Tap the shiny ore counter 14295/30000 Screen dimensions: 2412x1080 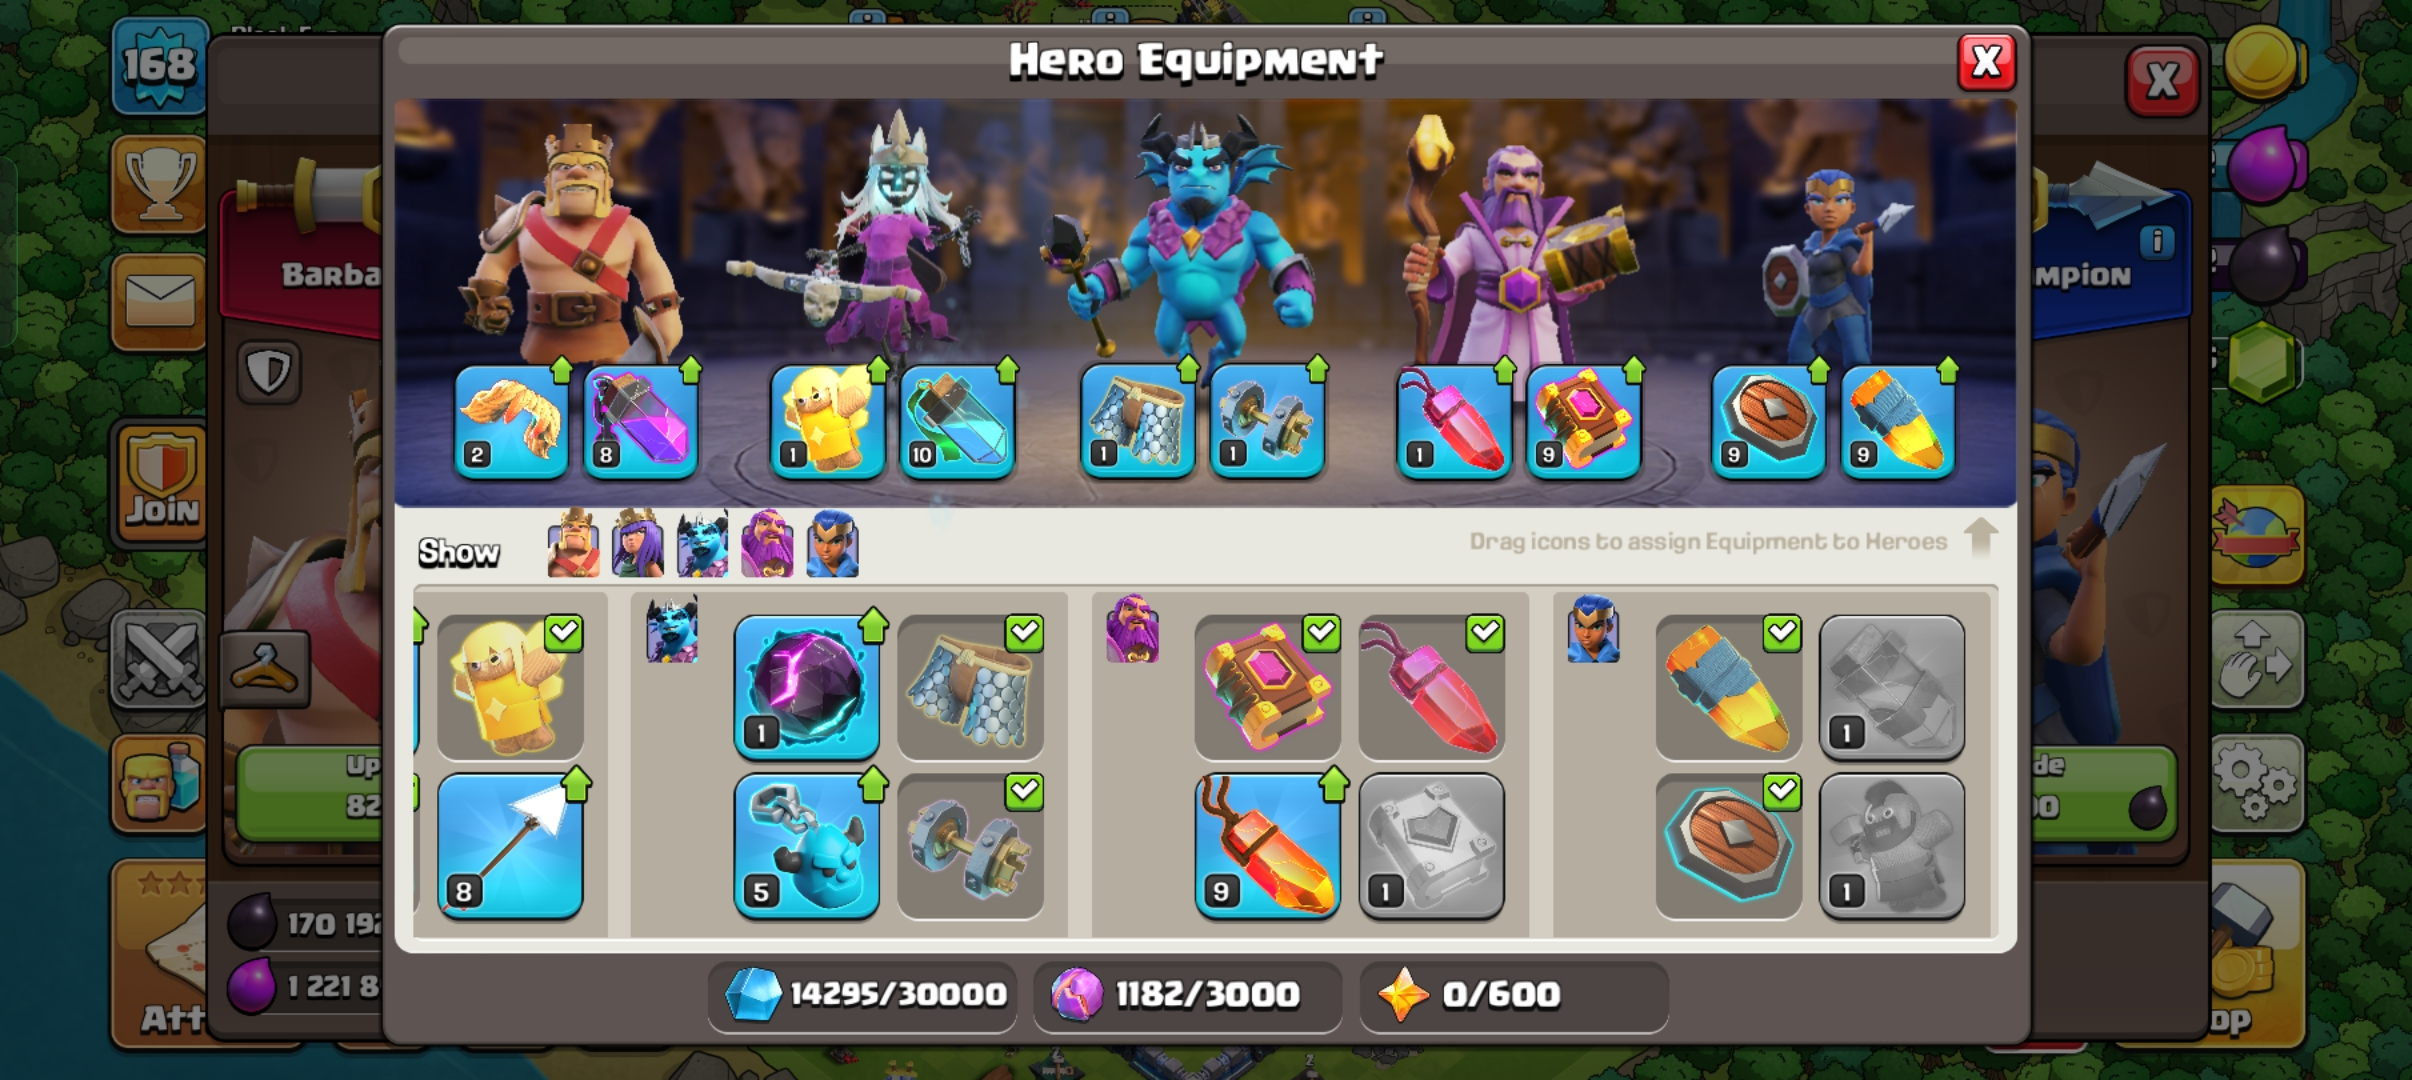pyautogui.click(x=864, y=995)
